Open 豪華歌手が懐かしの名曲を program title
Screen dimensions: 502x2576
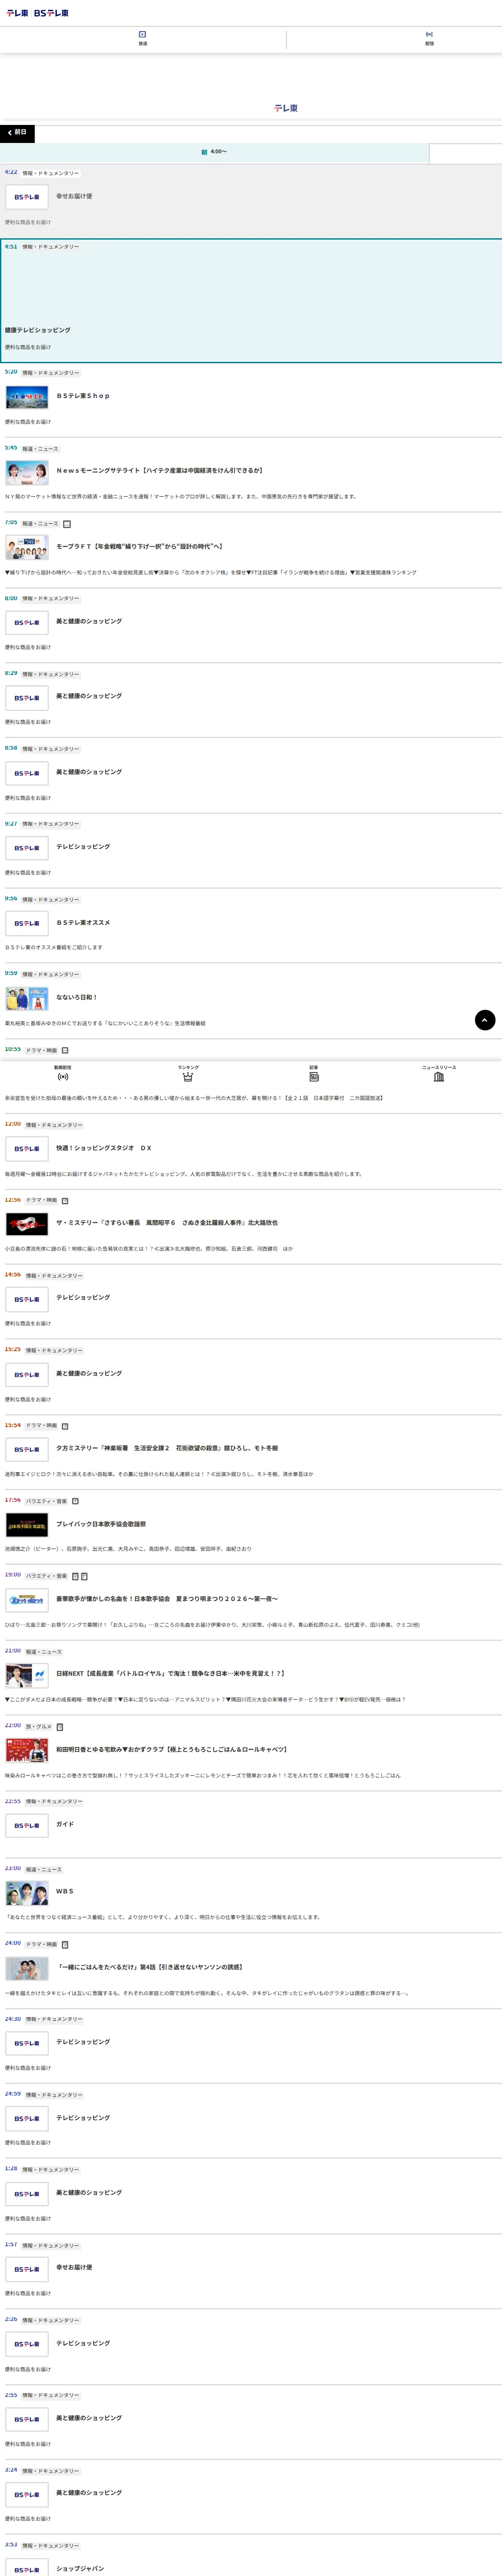[x=167, y=1599]
